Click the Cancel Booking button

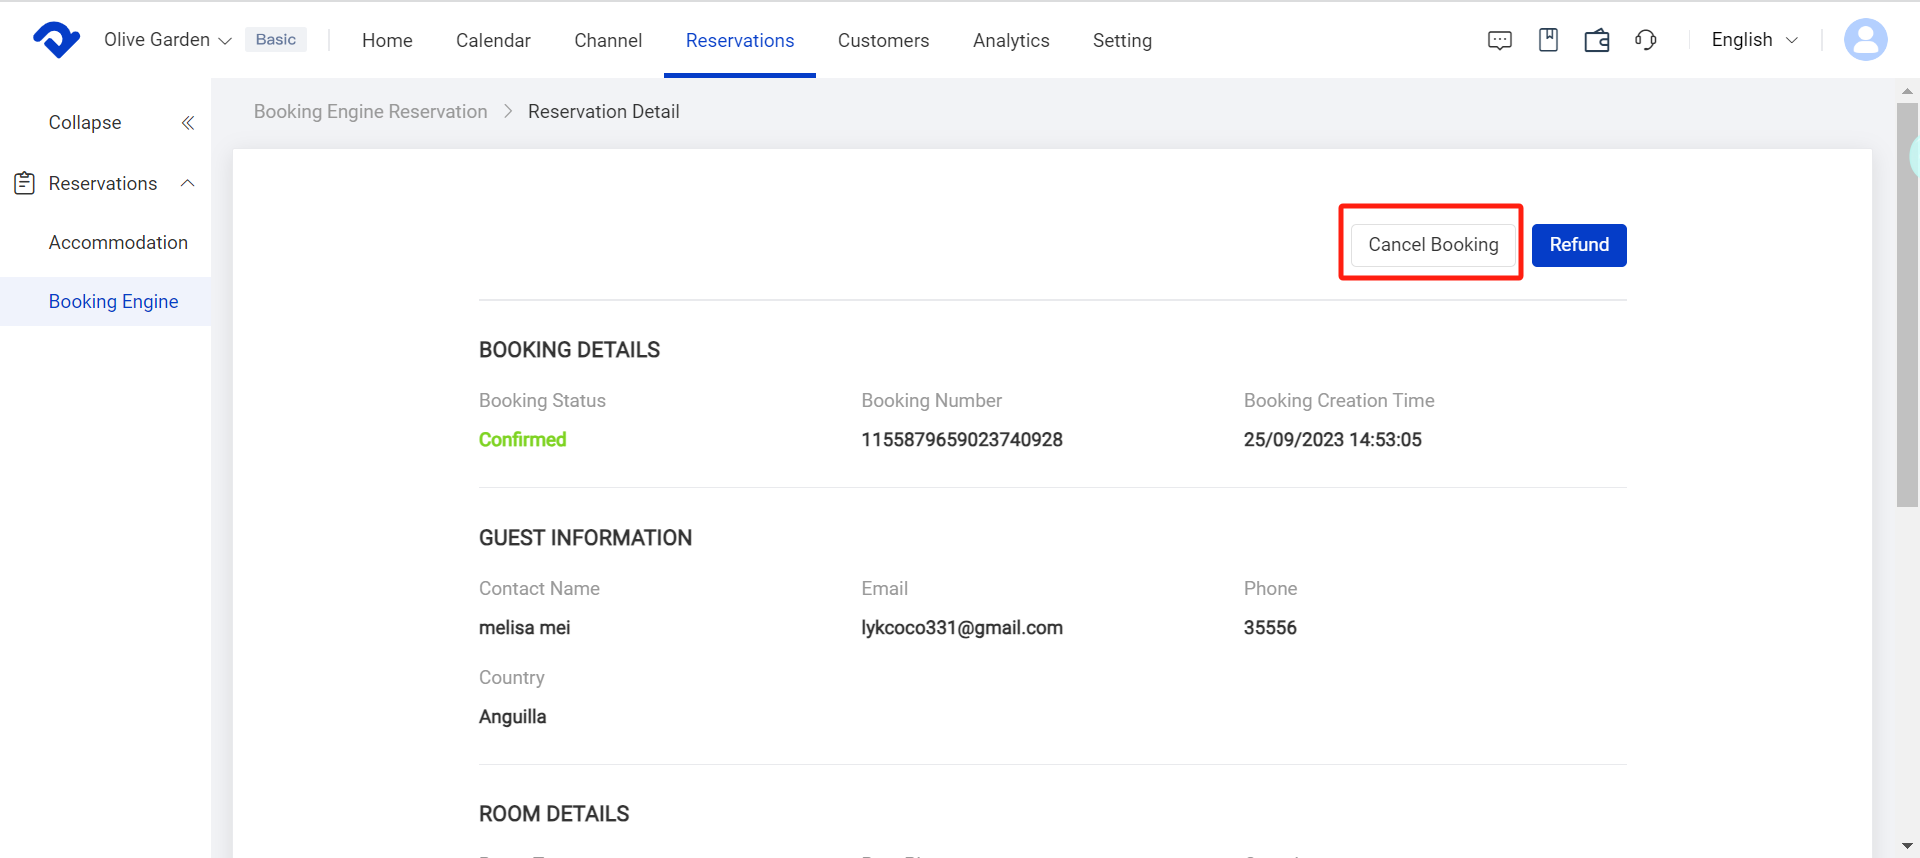[x=1432, y=245]
